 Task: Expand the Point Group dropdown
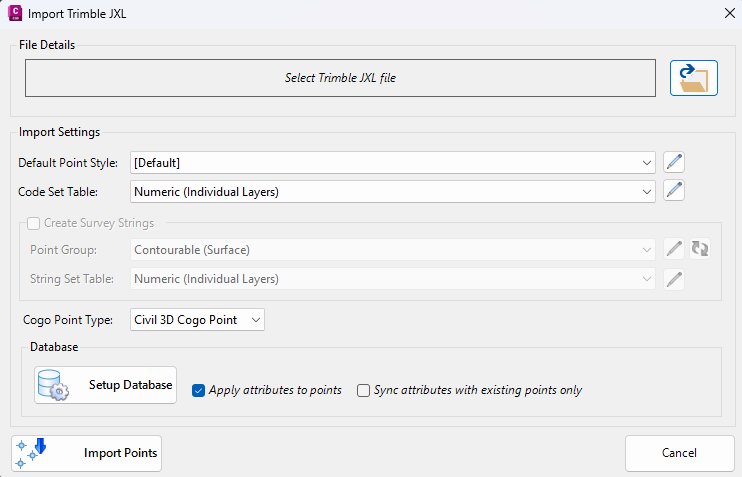[393, 250]
